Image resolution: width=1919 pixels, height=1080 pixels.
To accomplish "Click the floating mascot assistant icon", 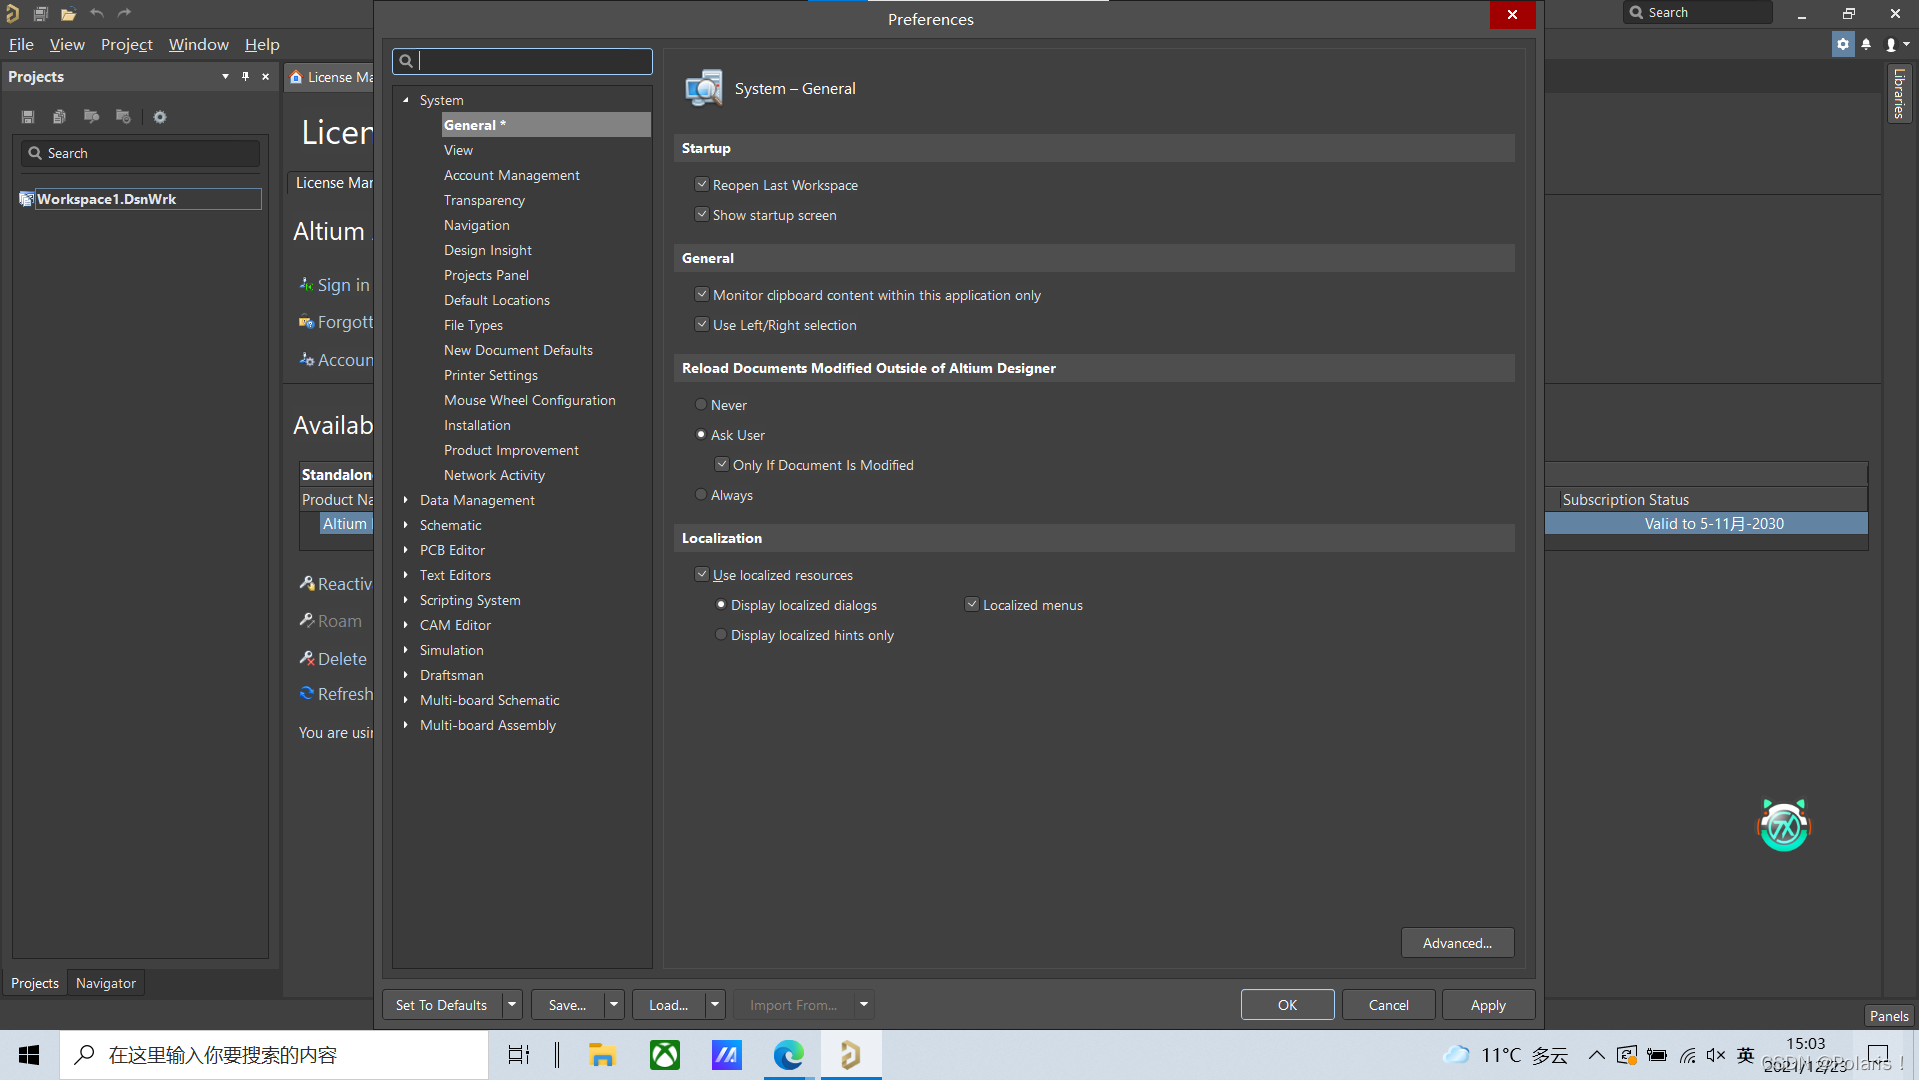I will [x=1784, y=825].
